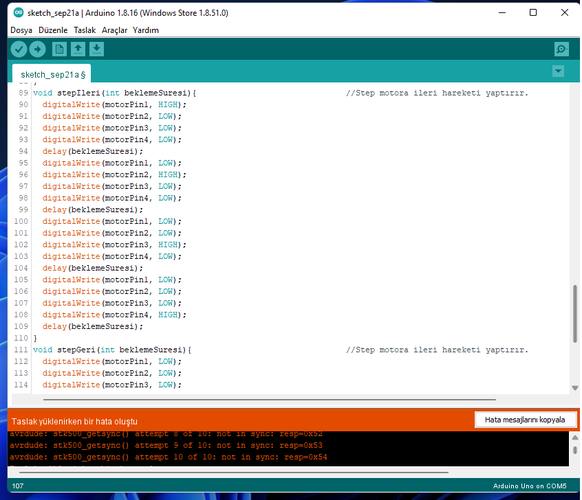Create a new sketch with the New icon
The image size is (582, 500).
click(59, 49)
